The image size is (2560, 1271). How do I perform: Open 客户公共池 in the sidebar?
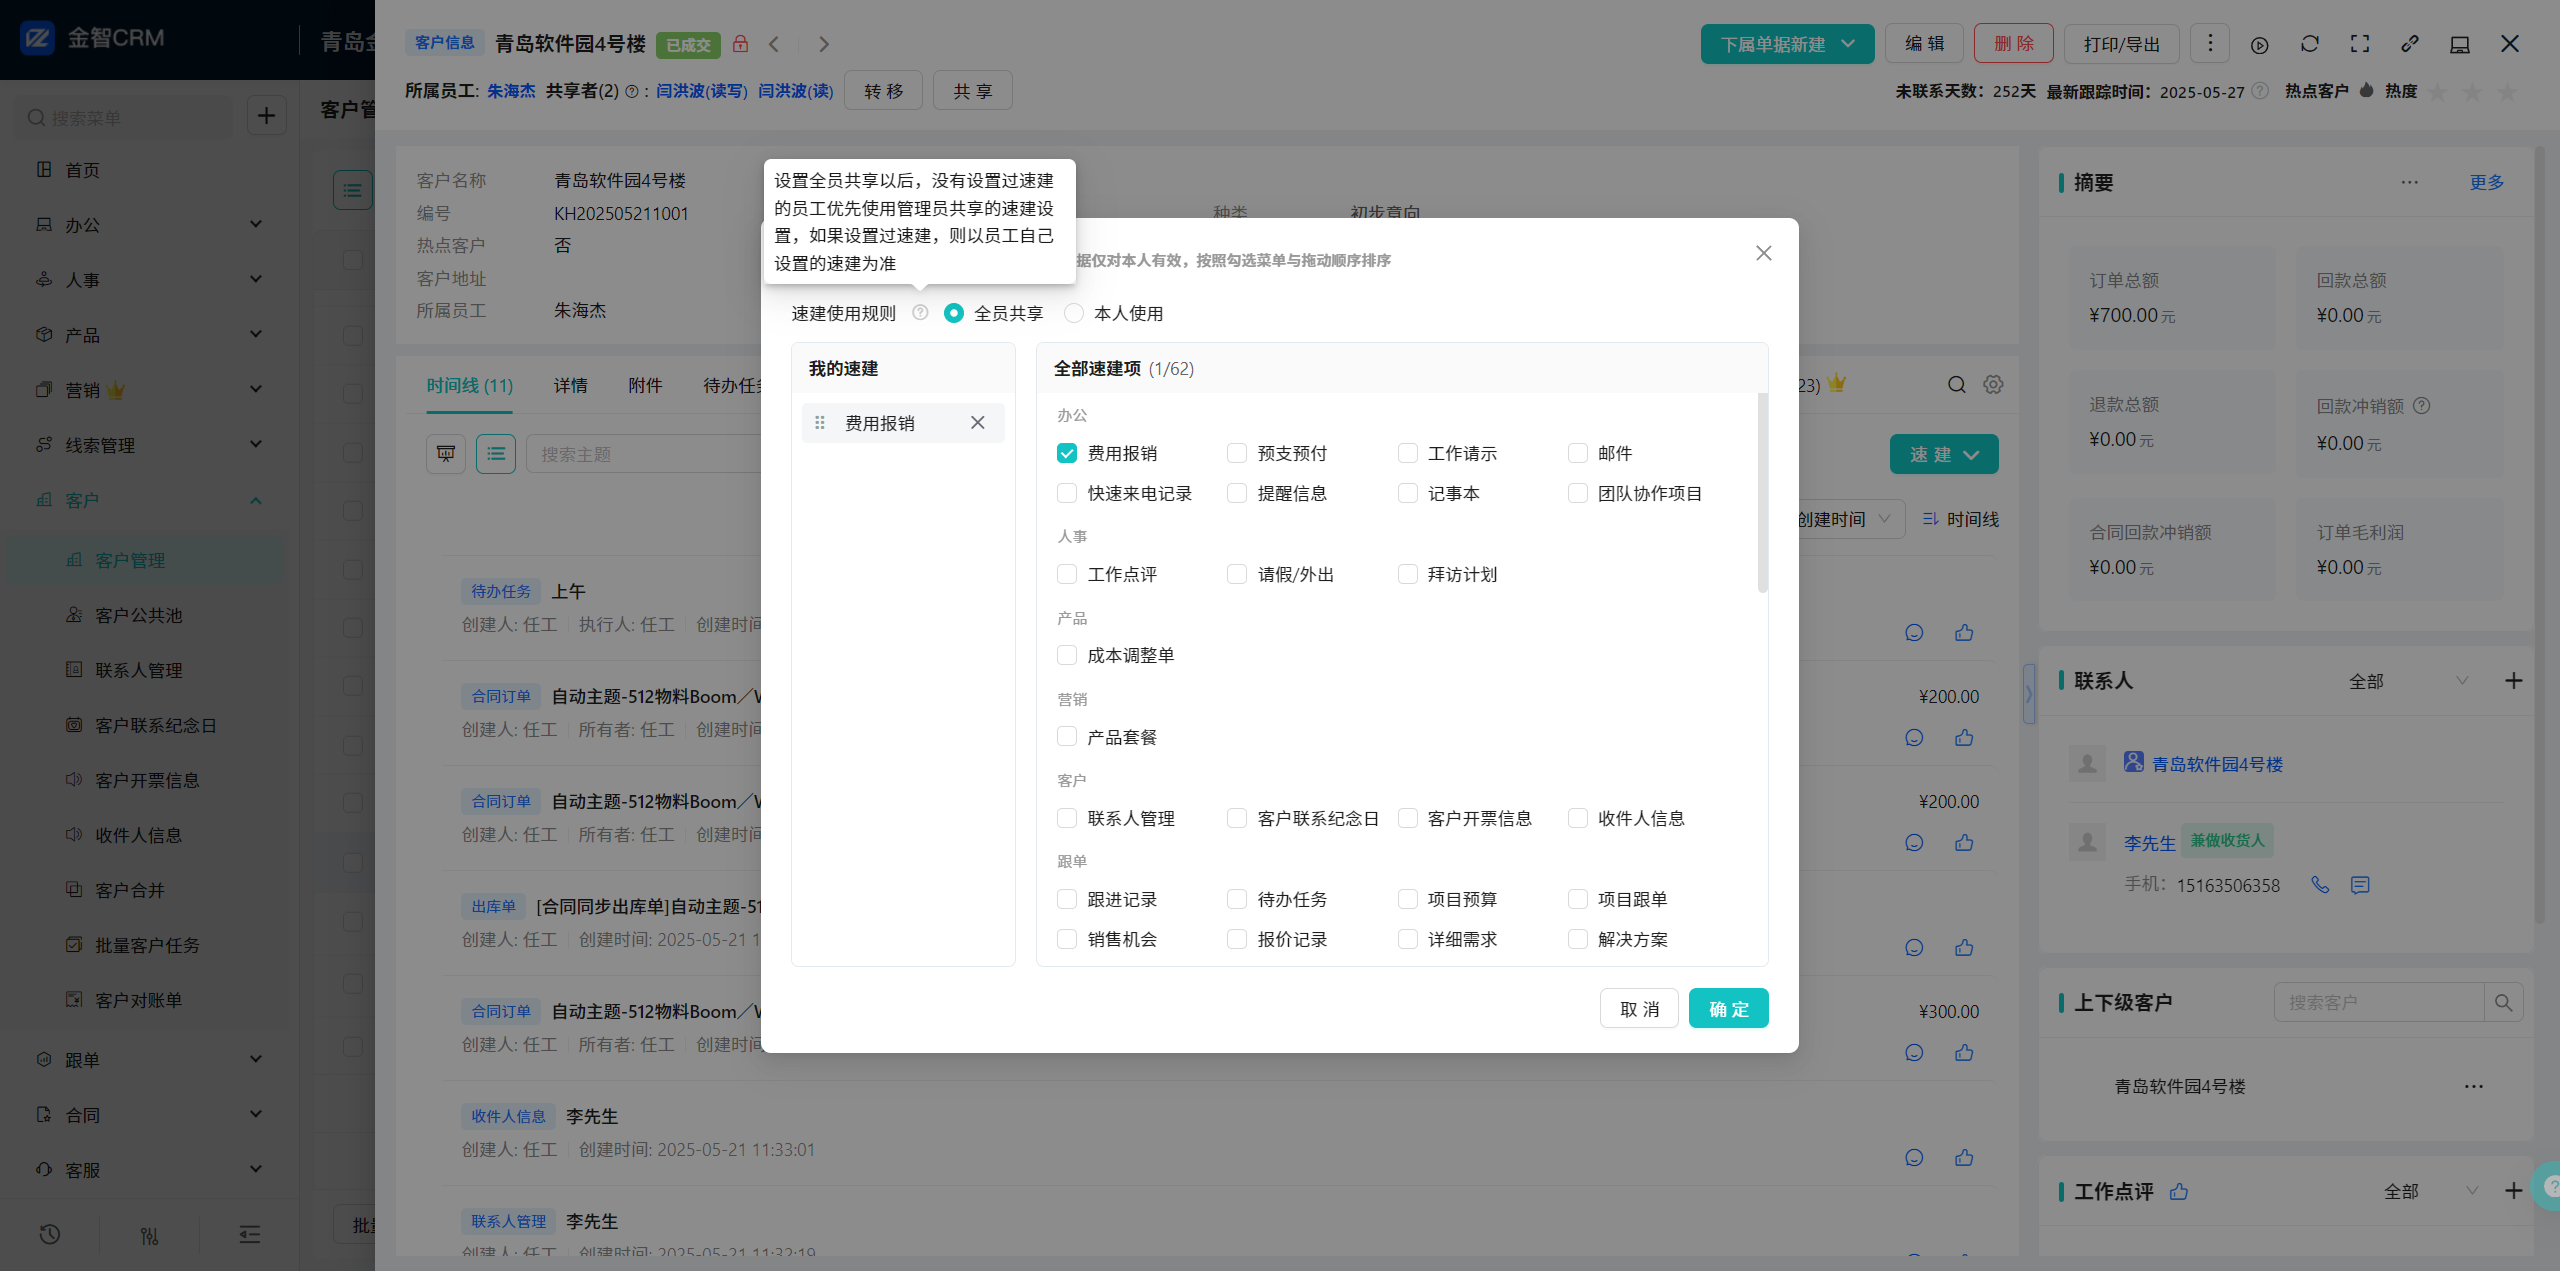click(x=138, y=615)
